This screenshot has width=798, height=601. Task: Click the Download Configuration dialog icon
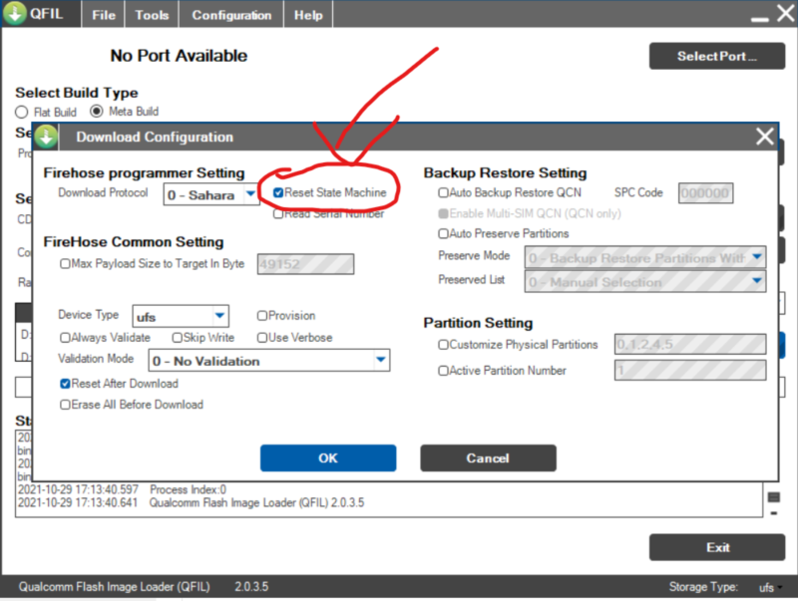coord(48,137)
